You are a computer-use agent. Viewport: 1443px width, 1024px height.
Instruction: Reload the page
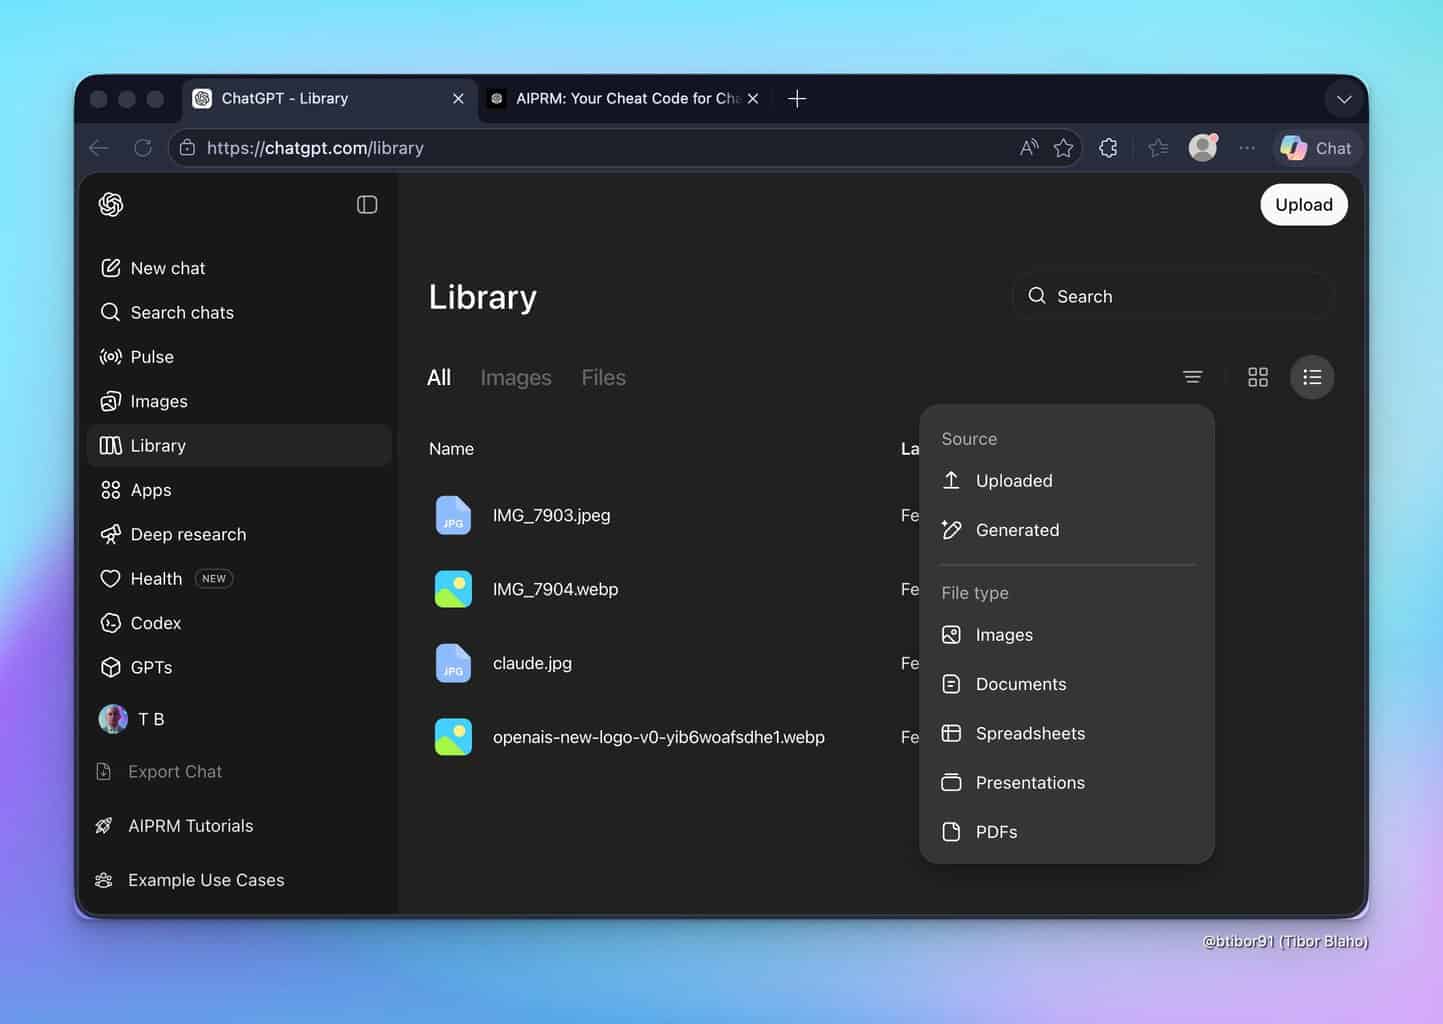pos(143,148)
